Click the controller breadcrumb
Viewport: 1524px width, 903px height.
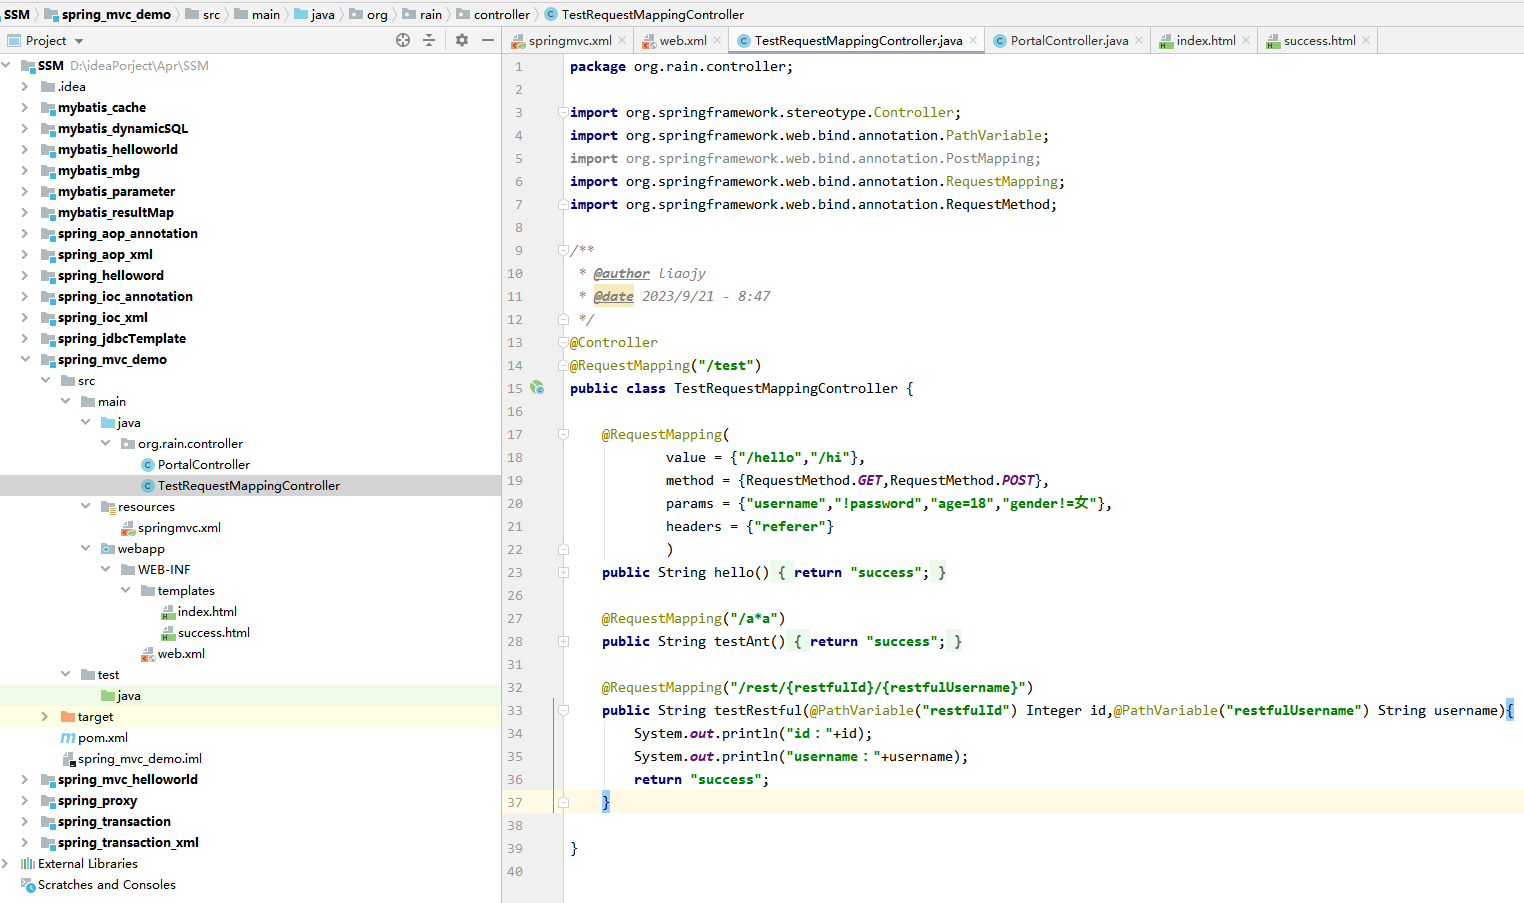(502, 14)
